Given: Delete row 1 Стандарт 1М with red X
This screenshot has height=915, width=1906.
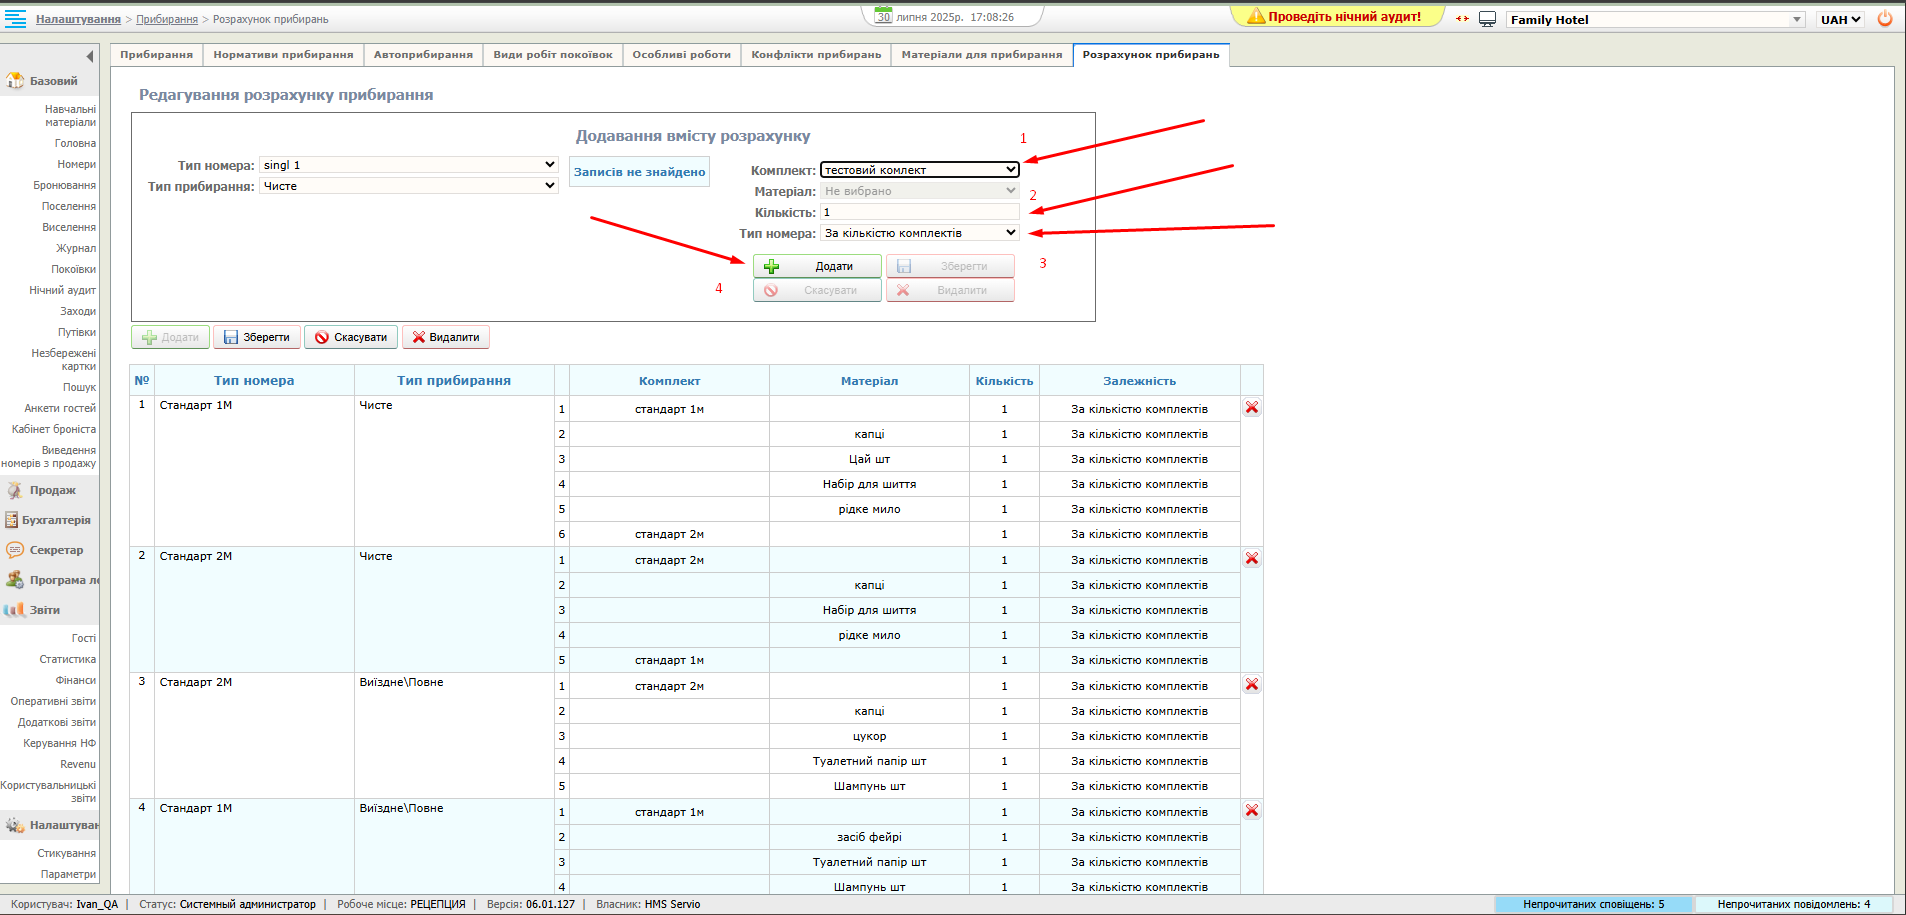Looking at the screenshot, I should [x=1251, y=408].
